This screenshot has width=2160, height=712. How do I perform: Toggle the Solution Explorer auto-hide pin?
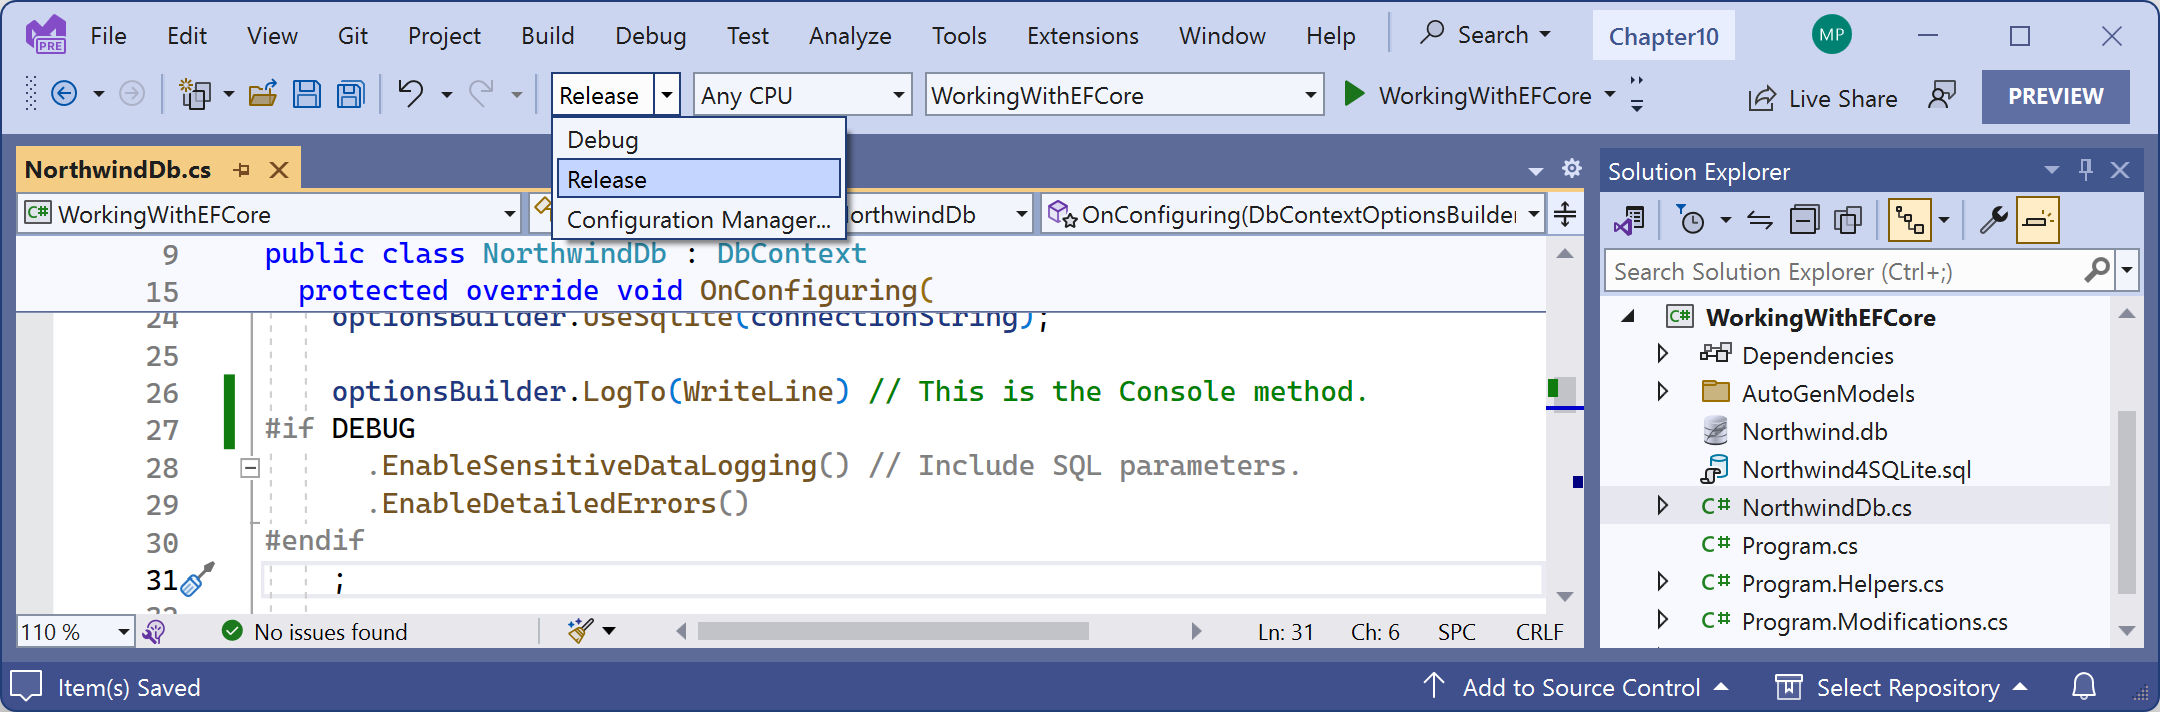point(2086,170)
